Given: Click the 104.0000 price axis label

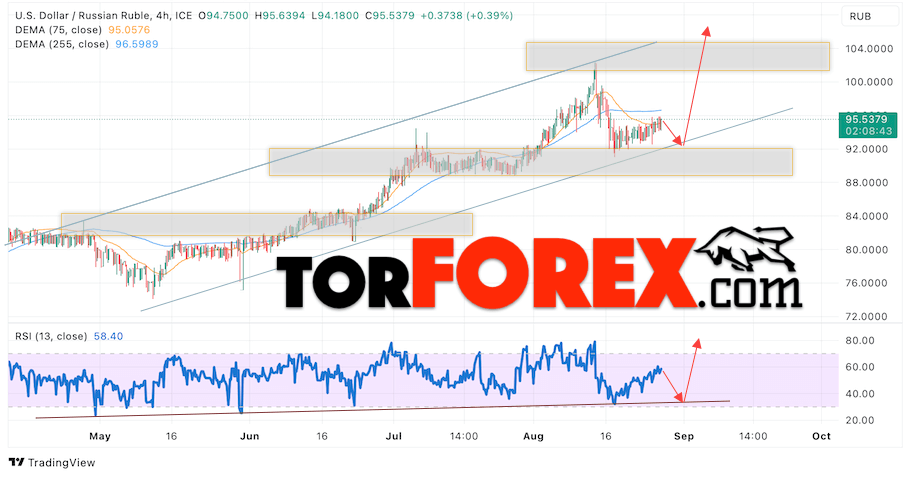Looking at the screenshot, I should pyautogui.click(x=869, y=49).
